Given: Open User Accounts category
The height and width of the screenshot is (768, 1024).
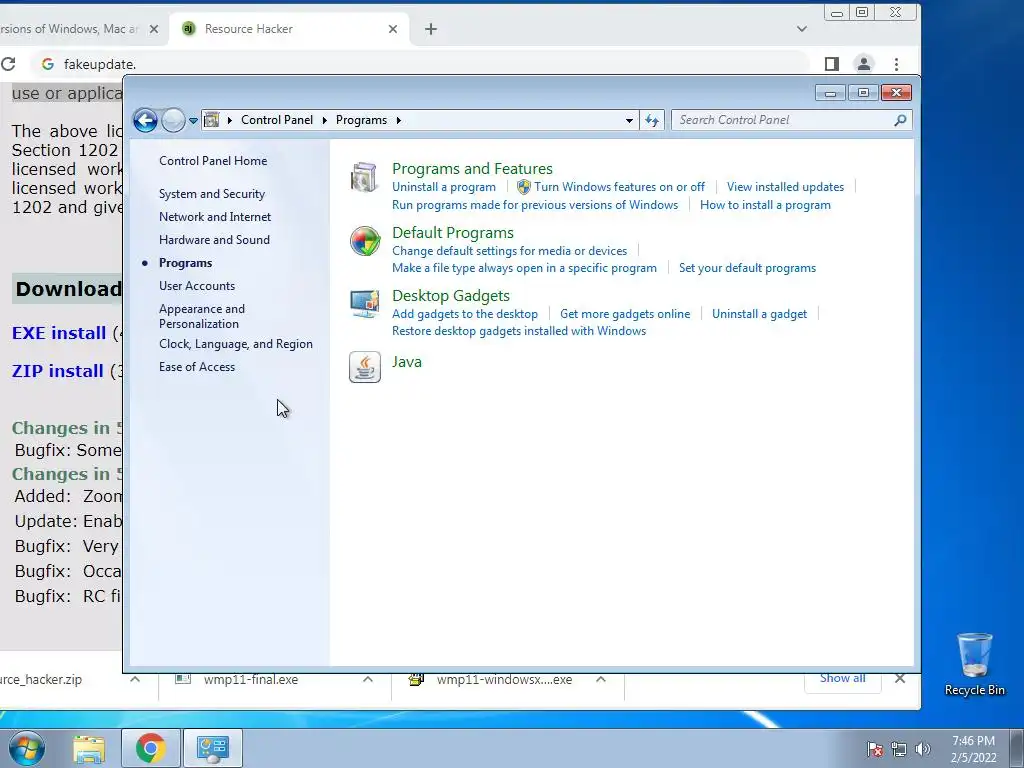Looking at the screenshot, I should (197, 286).
